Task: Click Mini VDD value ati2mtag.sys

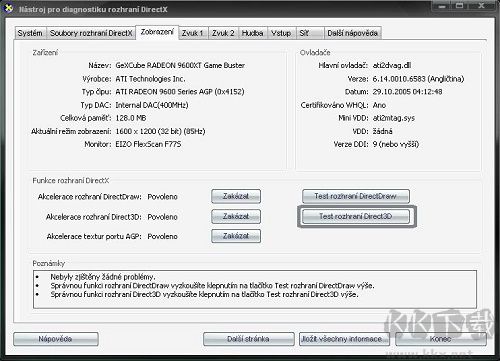Action: tap(394, 118)
